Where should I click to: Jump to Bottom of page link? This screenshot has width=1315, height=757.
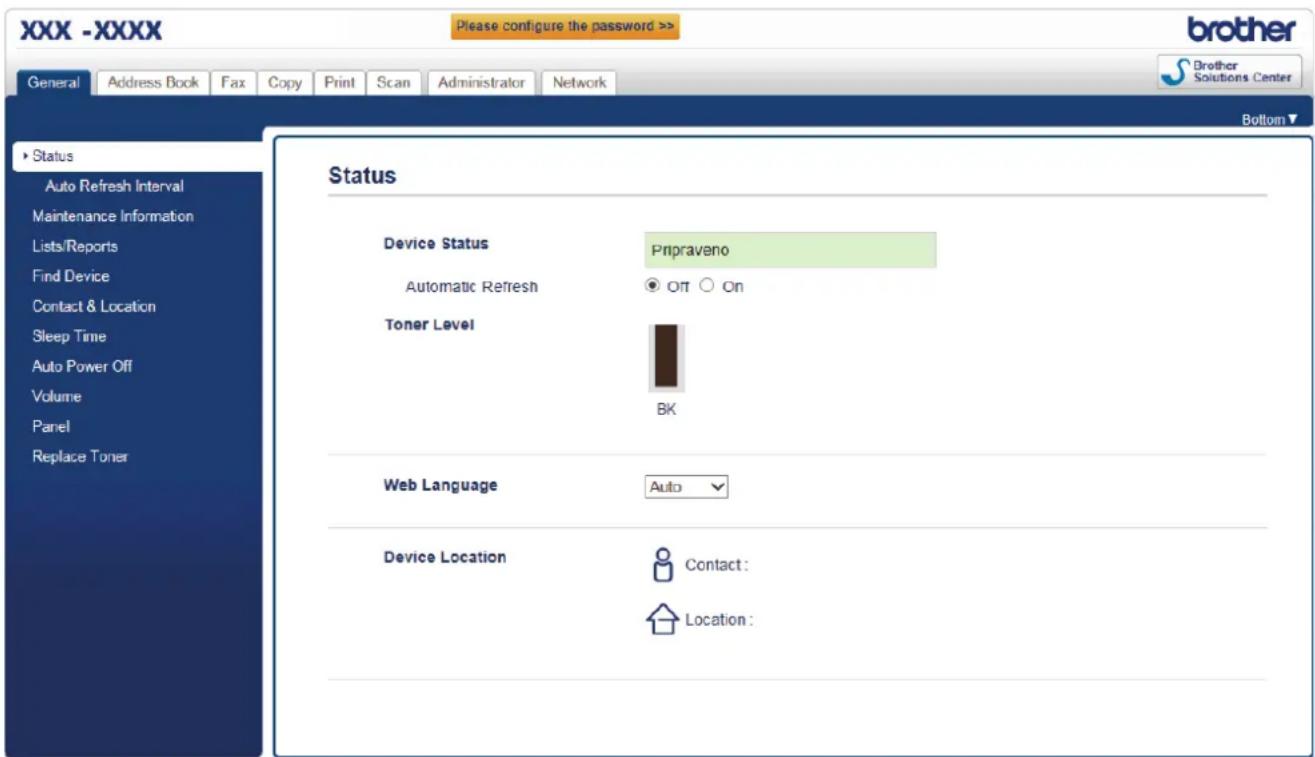pyautogui.click(x=1269, y=119)
